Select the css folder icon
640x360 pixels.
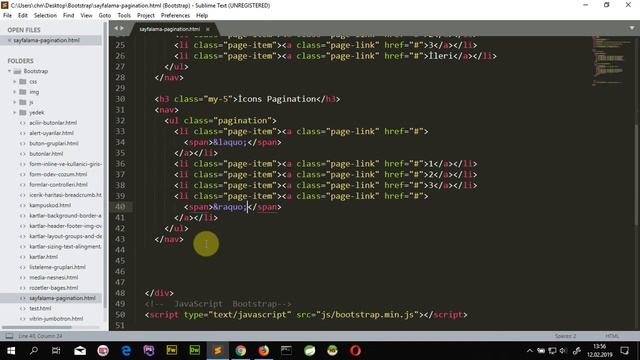[x=23, y=82]
